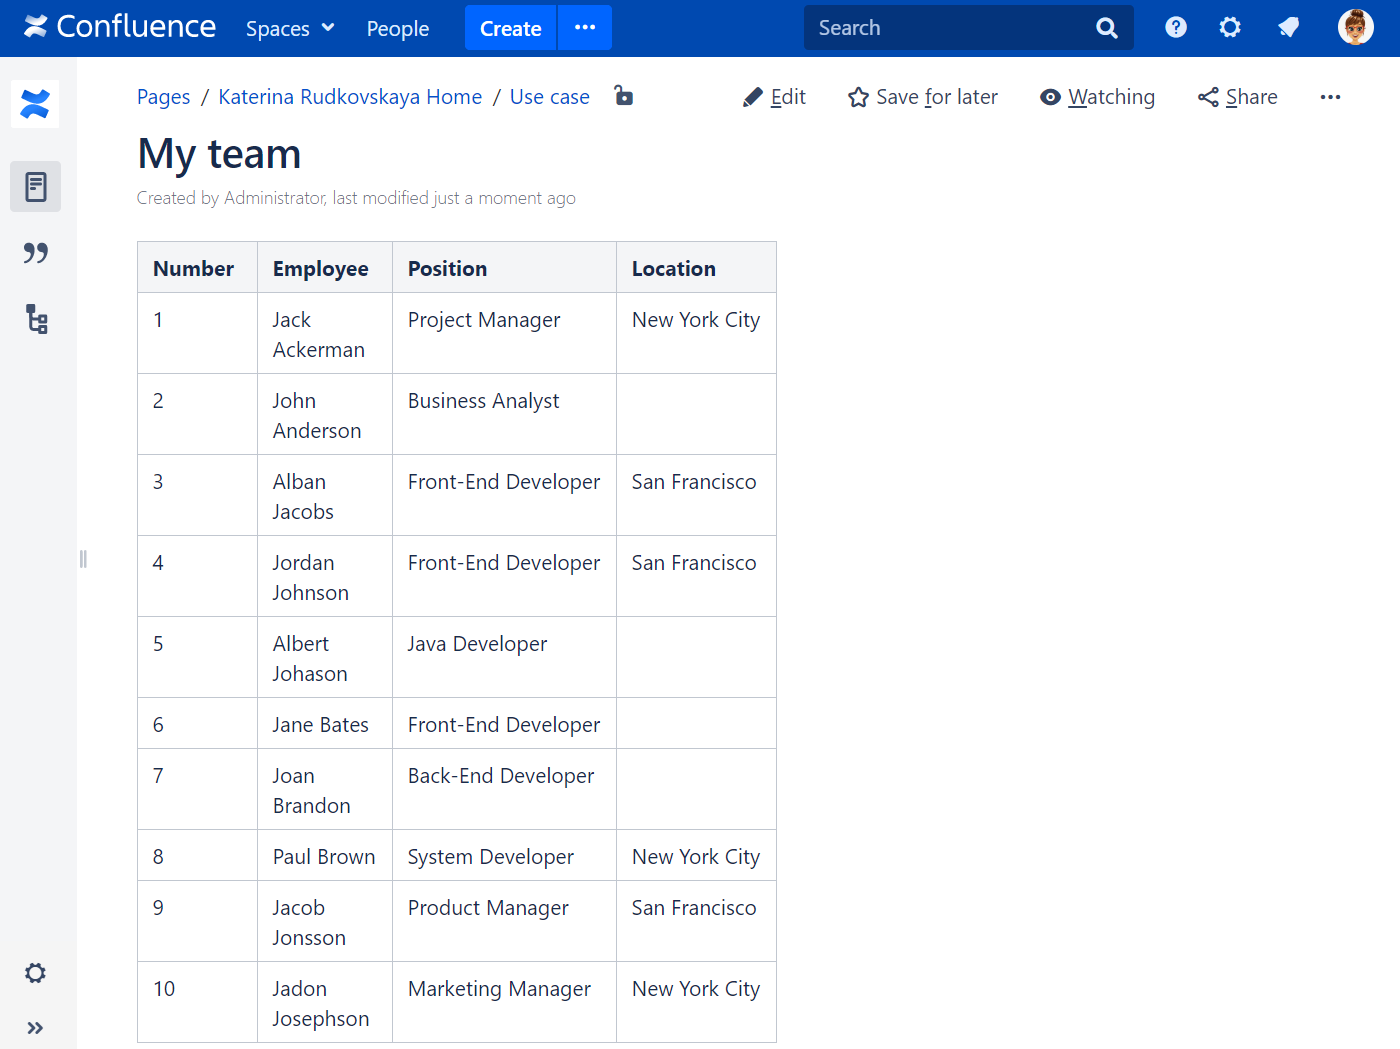Click the page restrictions unlocked padlock

pyautogui.click(x=623, y=96)
